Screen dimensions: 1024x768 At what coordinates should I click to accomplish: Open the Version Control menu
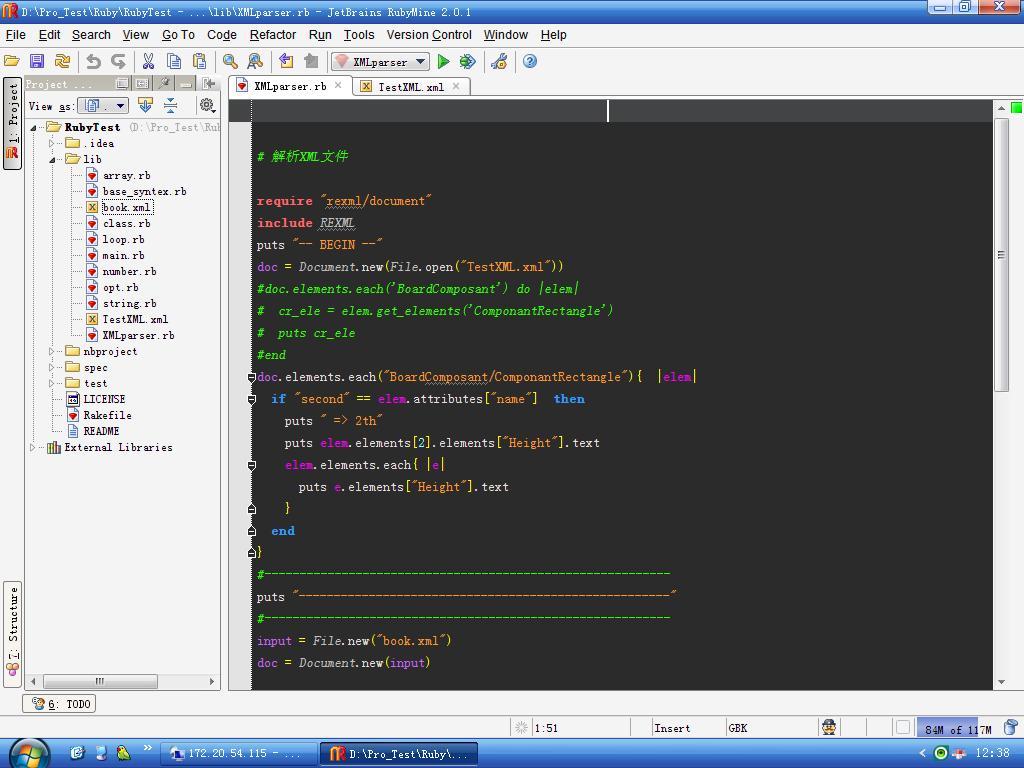pos(428,35)
